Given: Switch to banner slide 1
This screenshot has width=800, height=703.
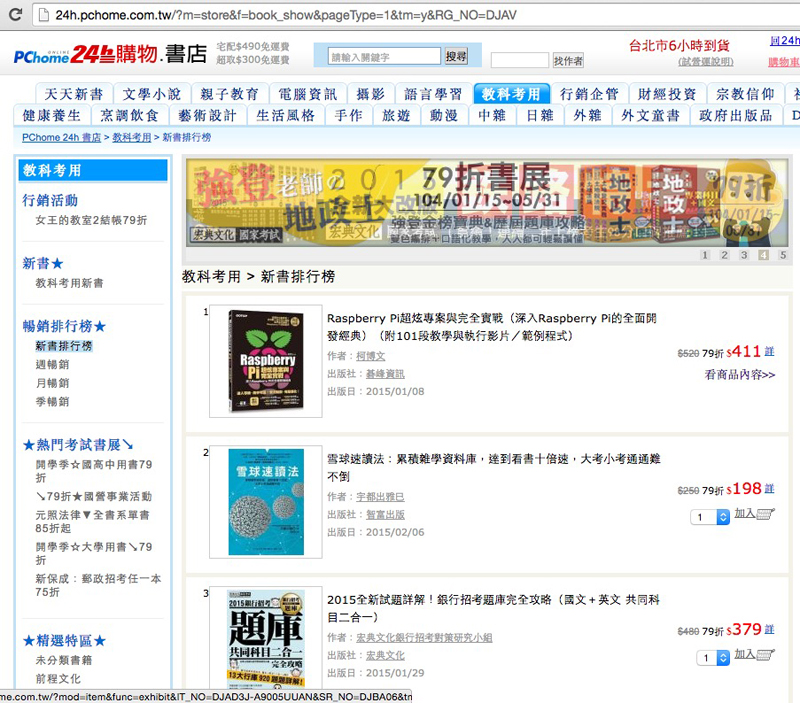Looking at the screenshot, I should point(705,255).
